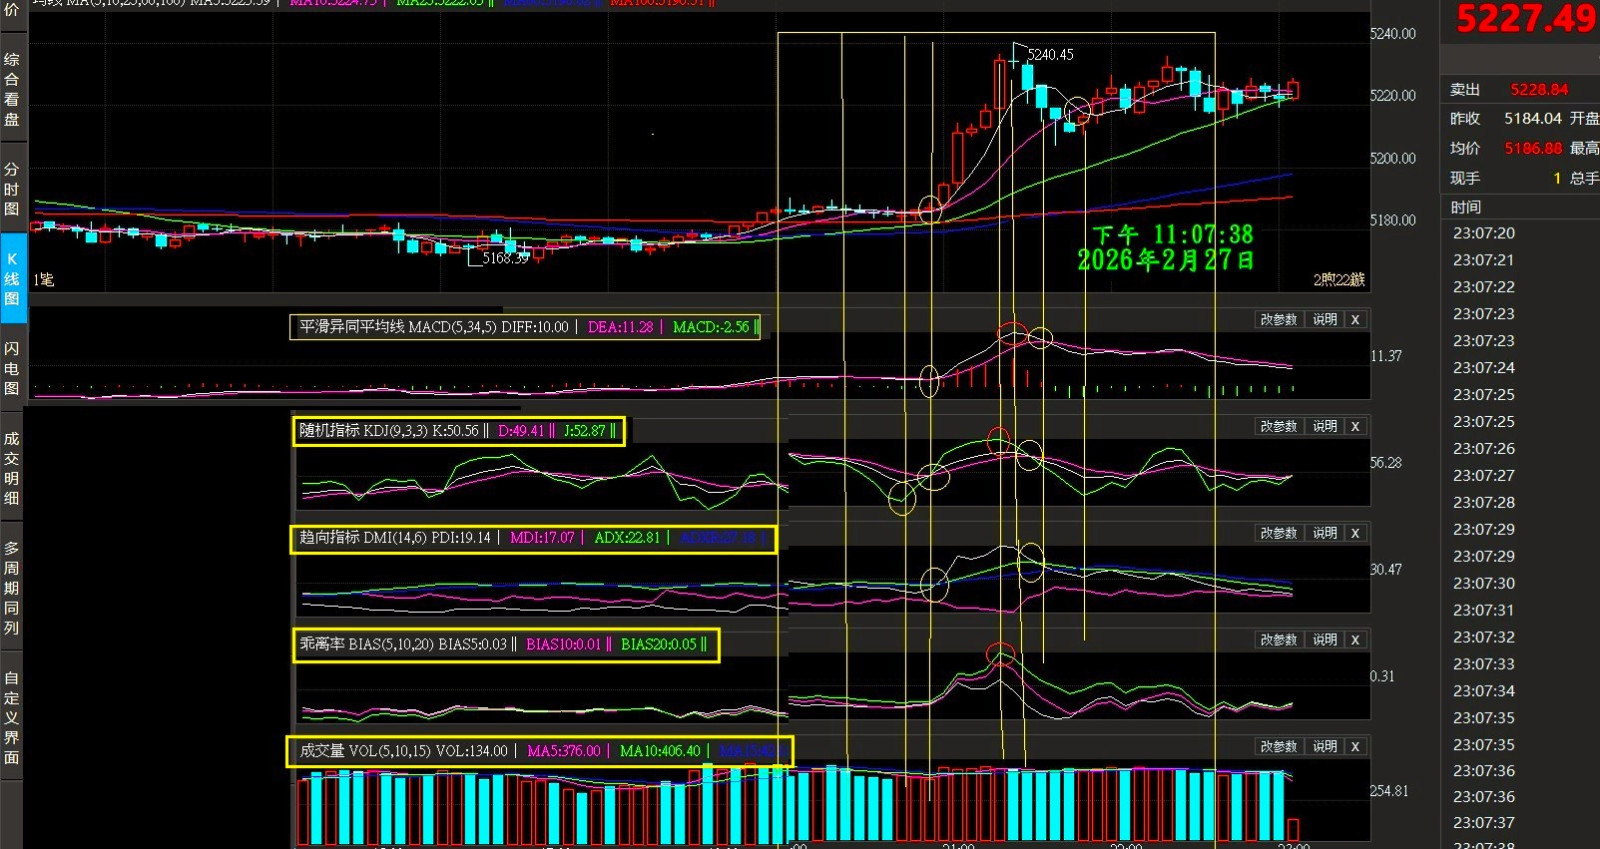
Task: Click 改参数 for the VOL volume panel
Action: click(1278, 747)
